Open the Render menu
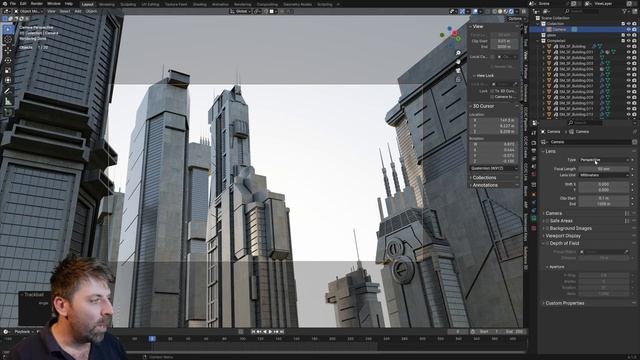640x360 pixels. 36,4
